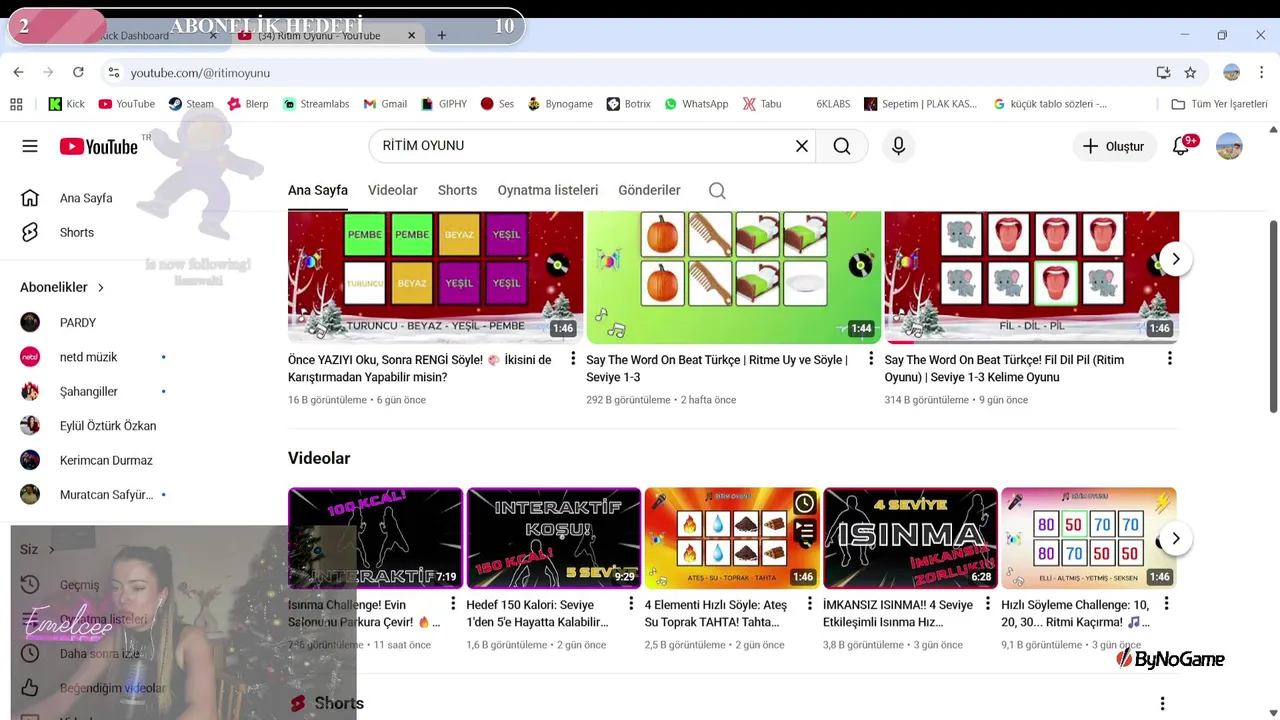Open the Kick bookmark
1280x720 pixels.
(67, 104)
